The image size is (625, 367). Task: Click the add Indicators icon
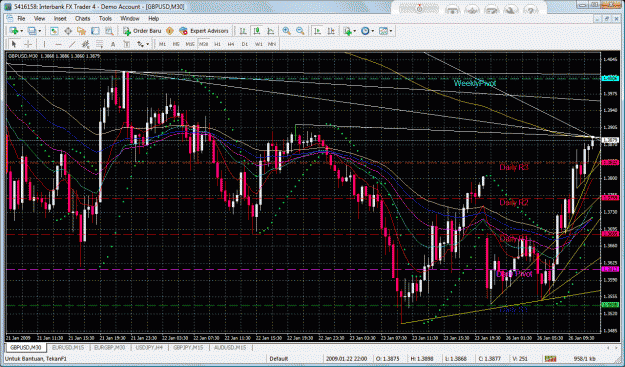pyautogui.click(x=347, y=31)
